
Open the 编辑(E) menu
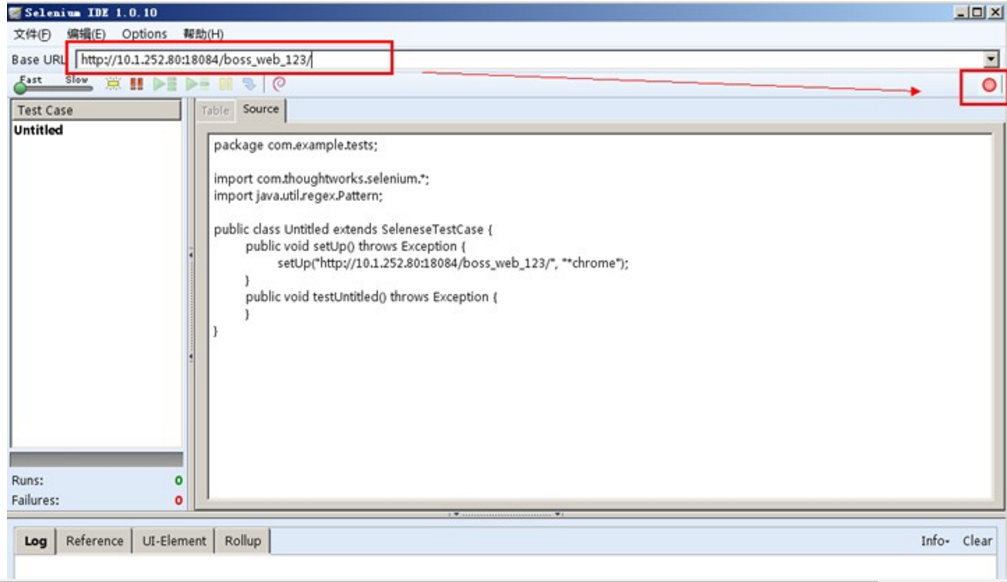pyautogui.click(x=86, y=34)
